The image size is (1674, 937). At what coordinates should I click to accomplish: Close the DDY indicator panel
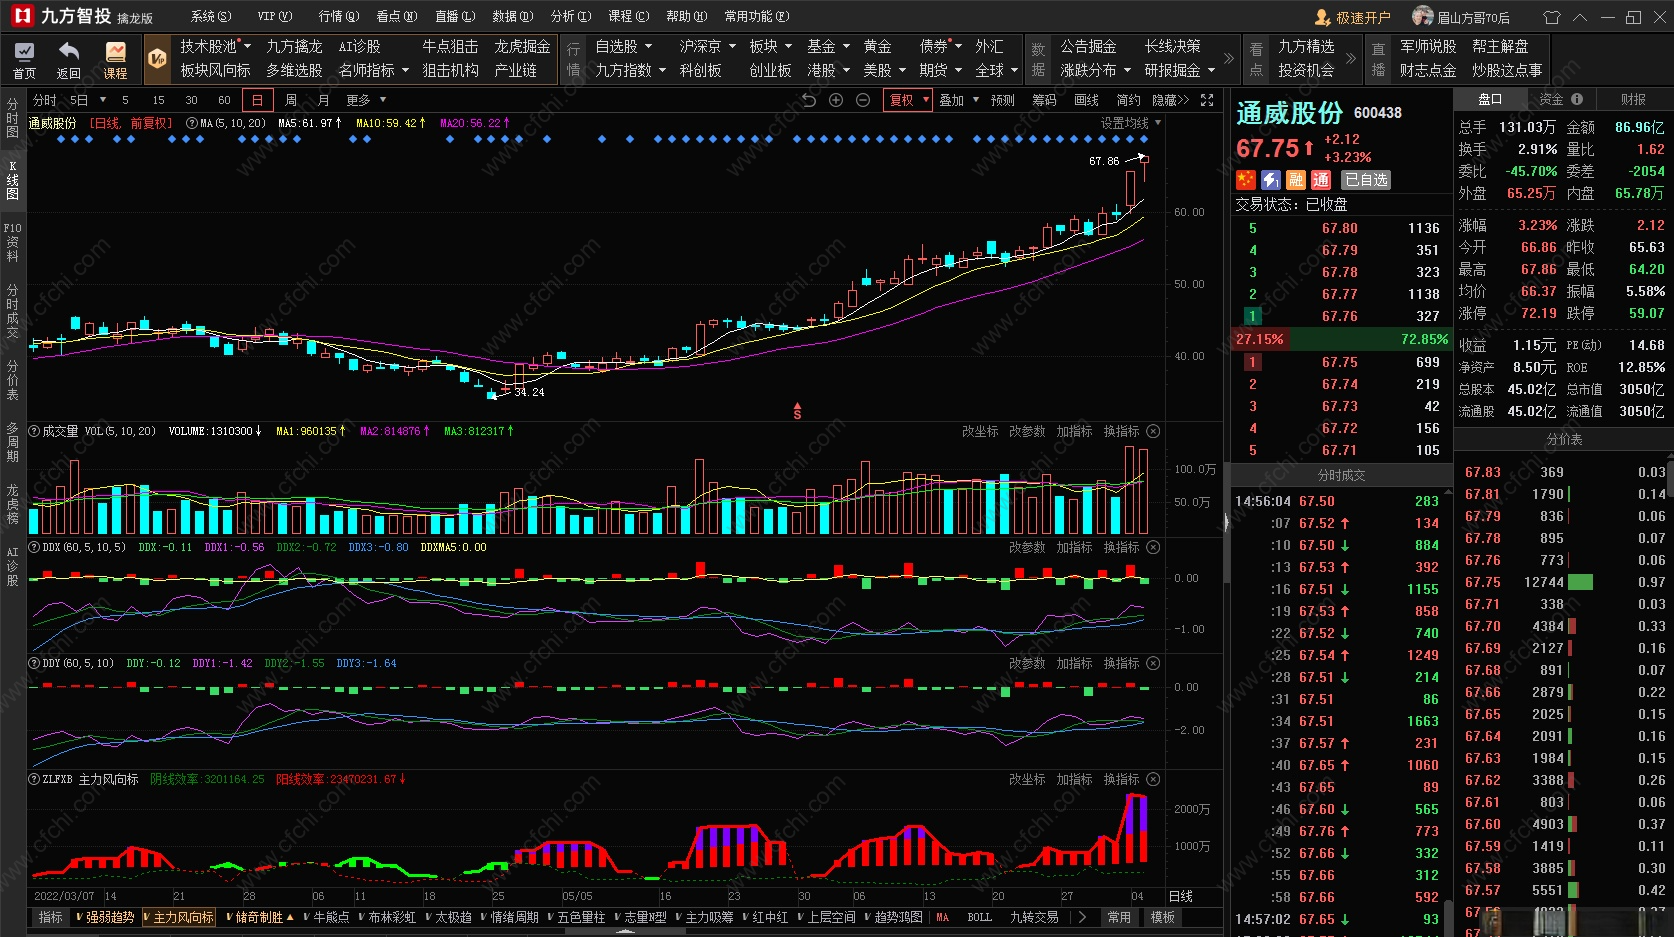tap(1153, 663)
